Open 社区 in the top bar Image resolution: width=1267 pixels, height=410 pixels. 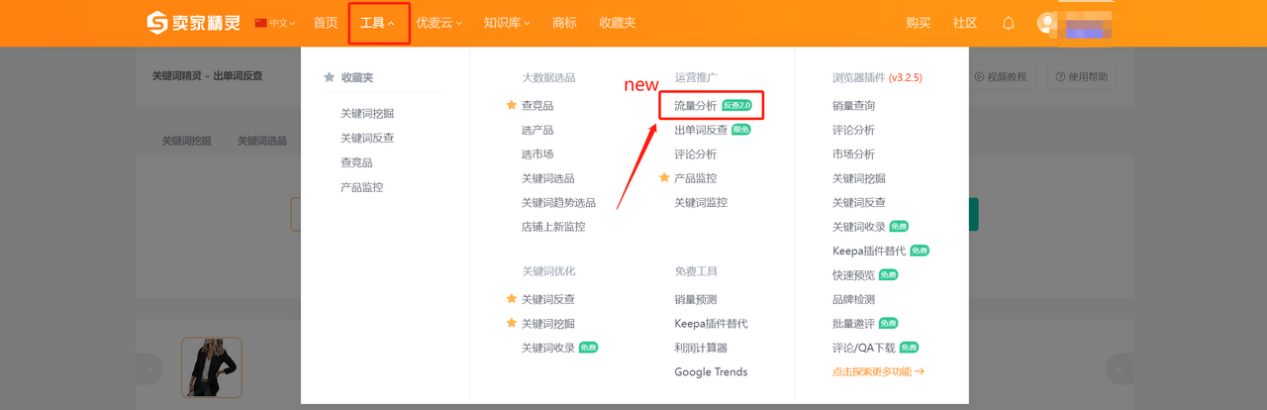coord(965,23)
